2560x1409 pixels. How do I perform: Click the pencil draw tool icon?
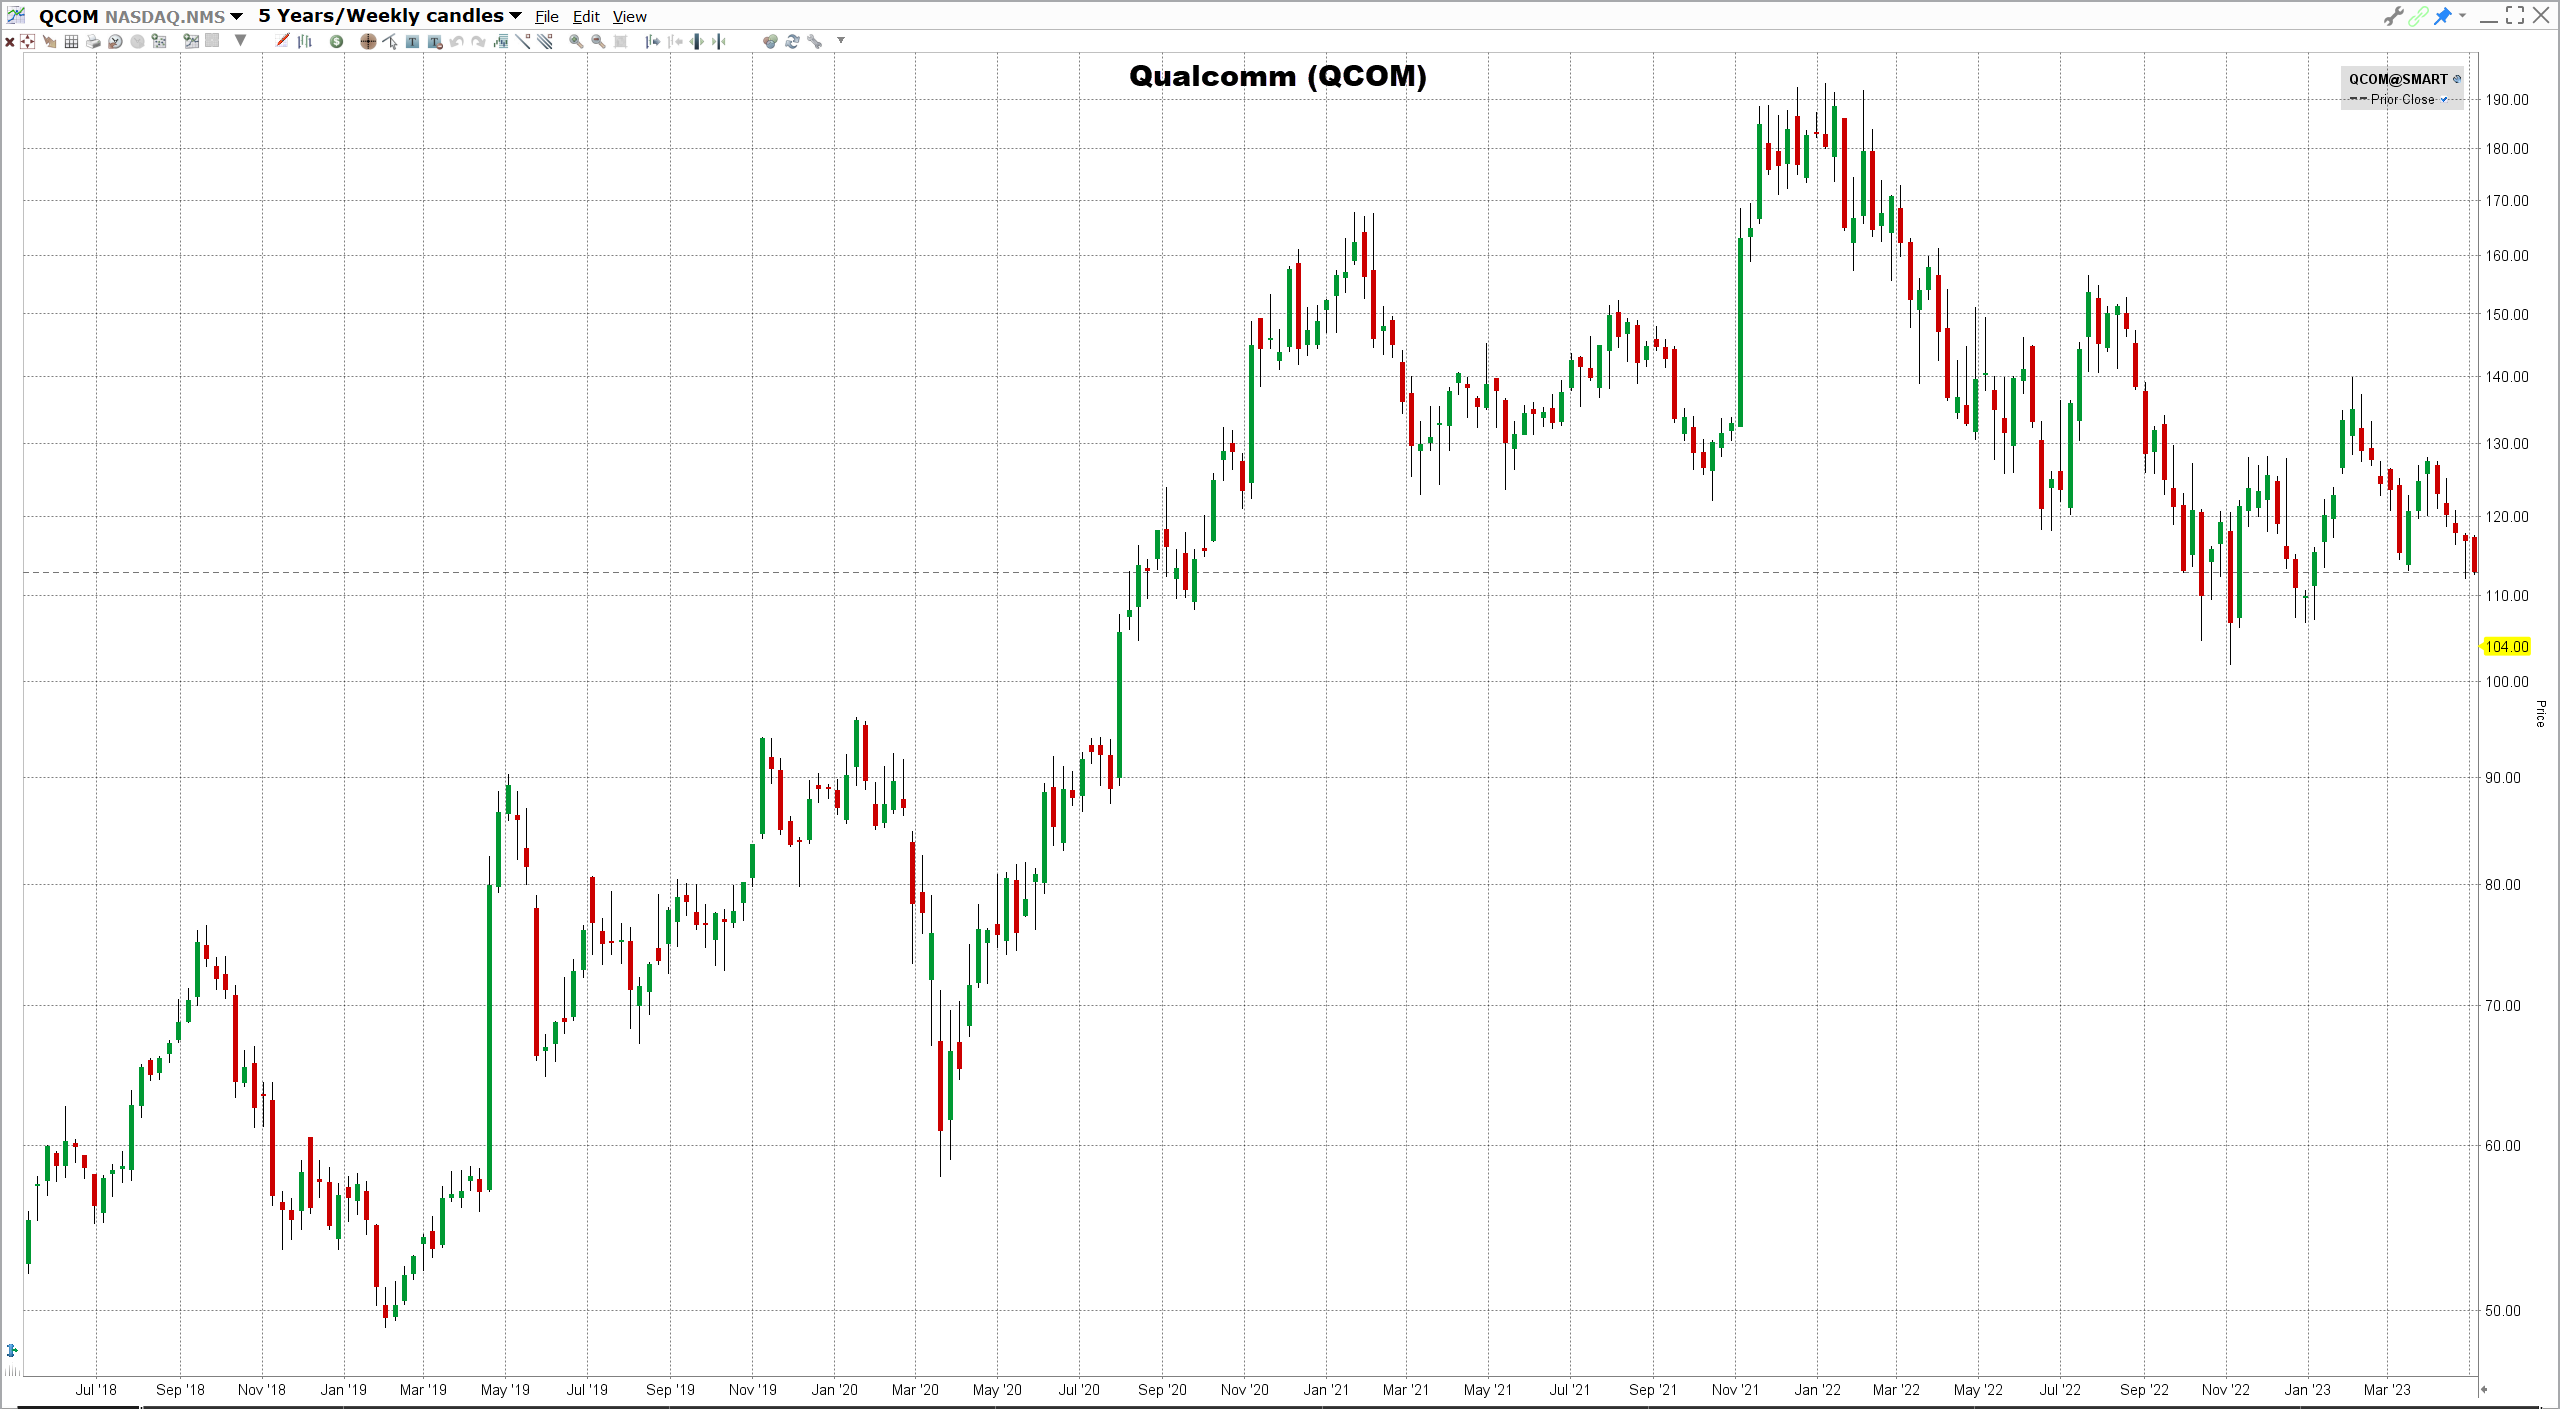(282, 40)
